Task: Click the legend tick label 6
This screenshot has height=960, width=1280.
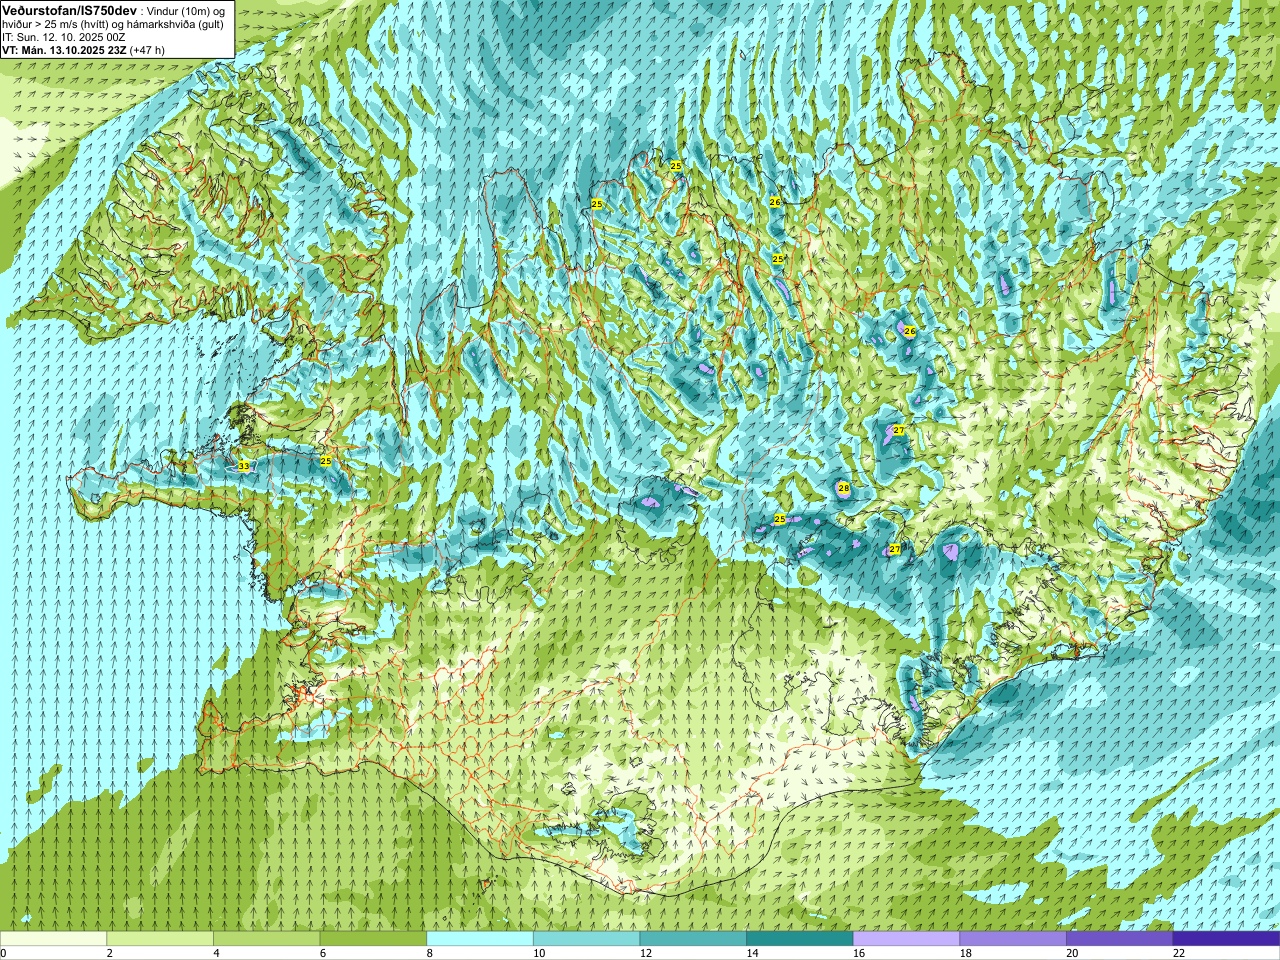Action: coord(323,953)
